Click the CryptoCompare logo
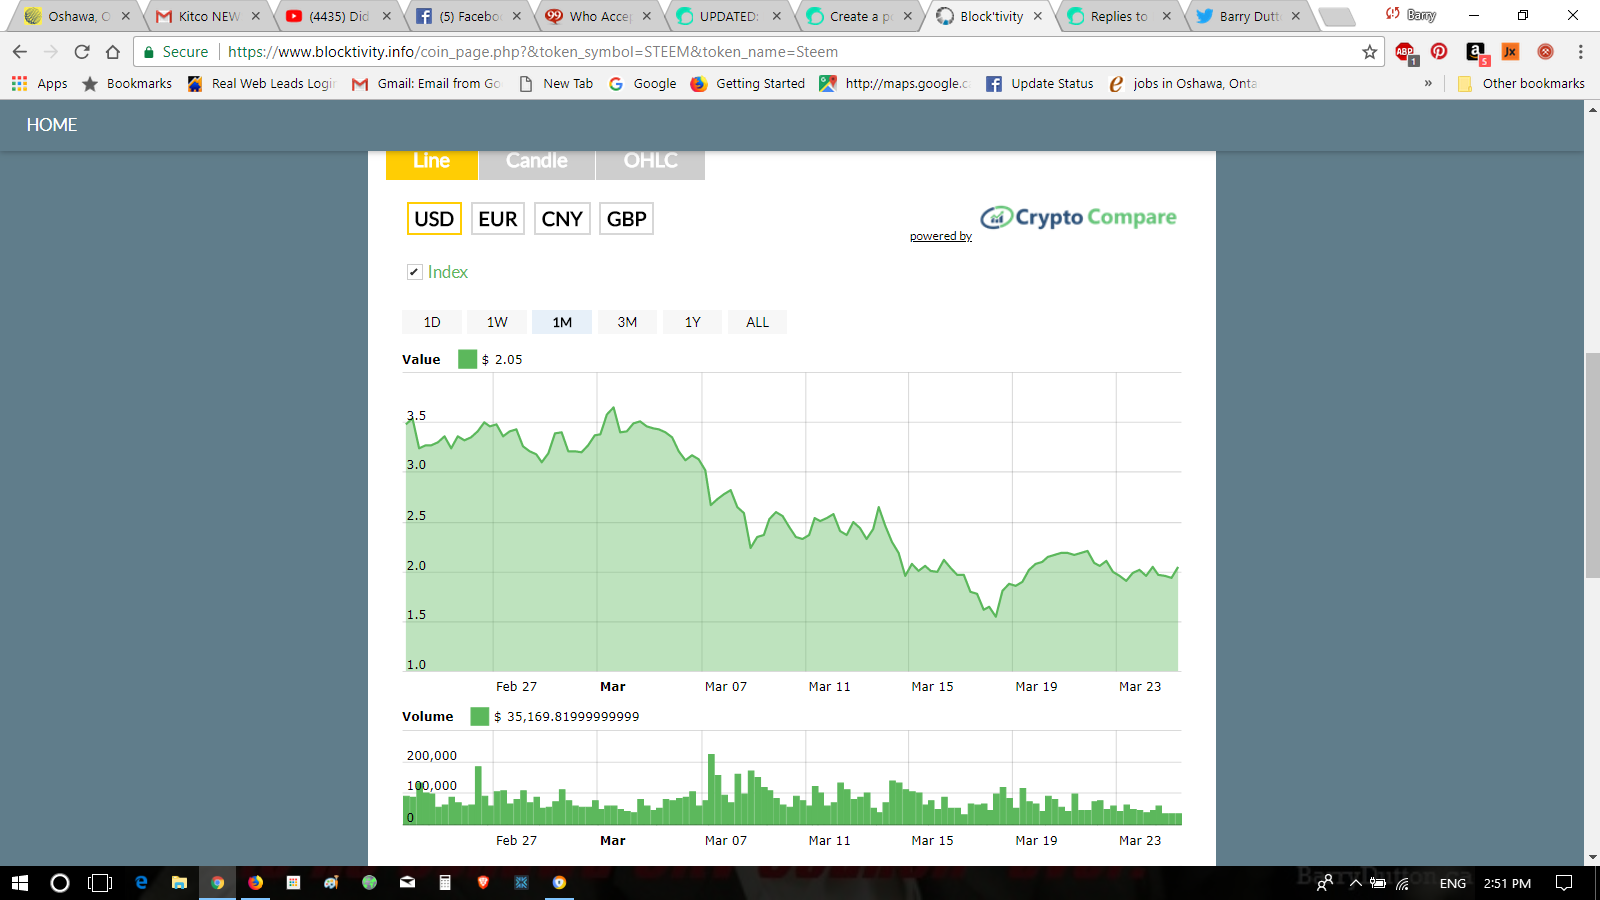This screenshot has height=900, width=1600. (1078, 217)
